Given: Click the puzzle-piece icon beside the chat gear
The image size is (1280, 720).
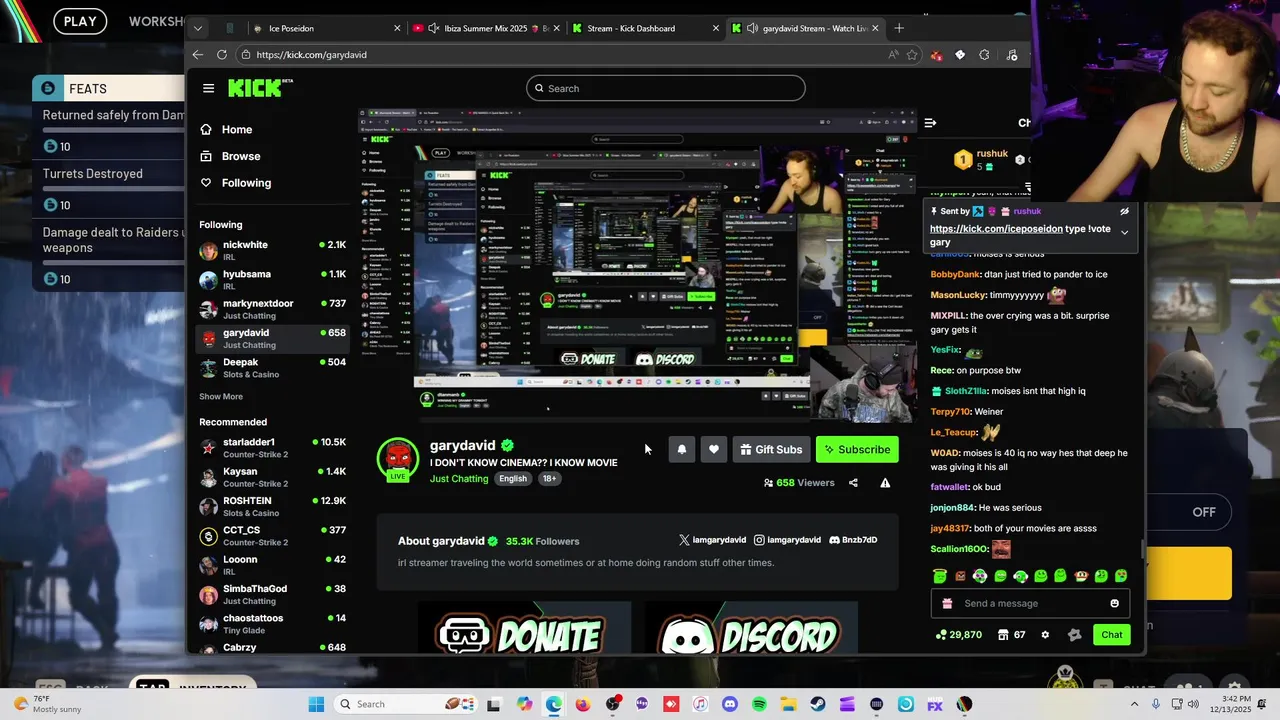Looking at the screenshot, I should [x=1075, y=635].
